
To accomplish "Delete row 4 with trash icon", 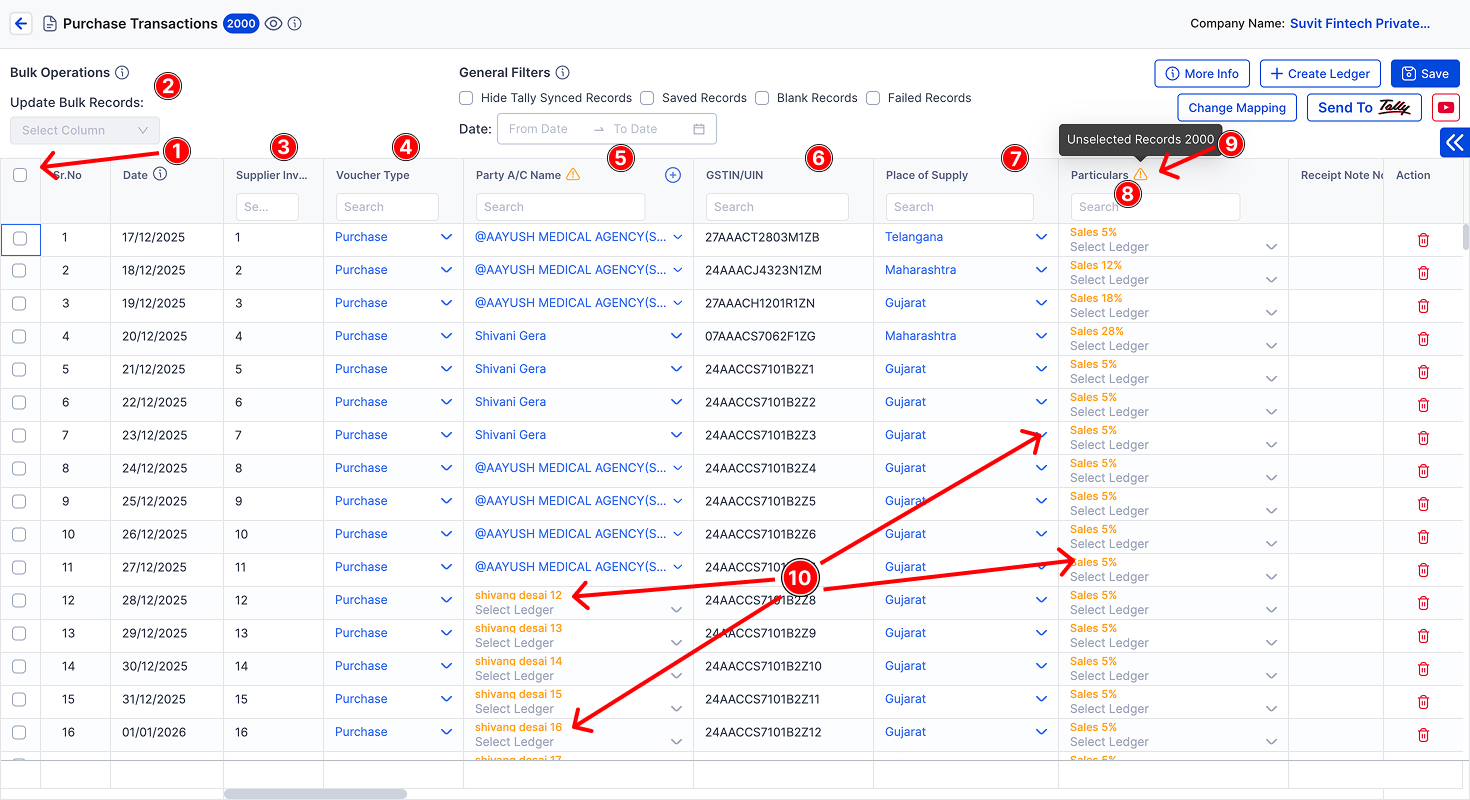I will coord(1423,339).
